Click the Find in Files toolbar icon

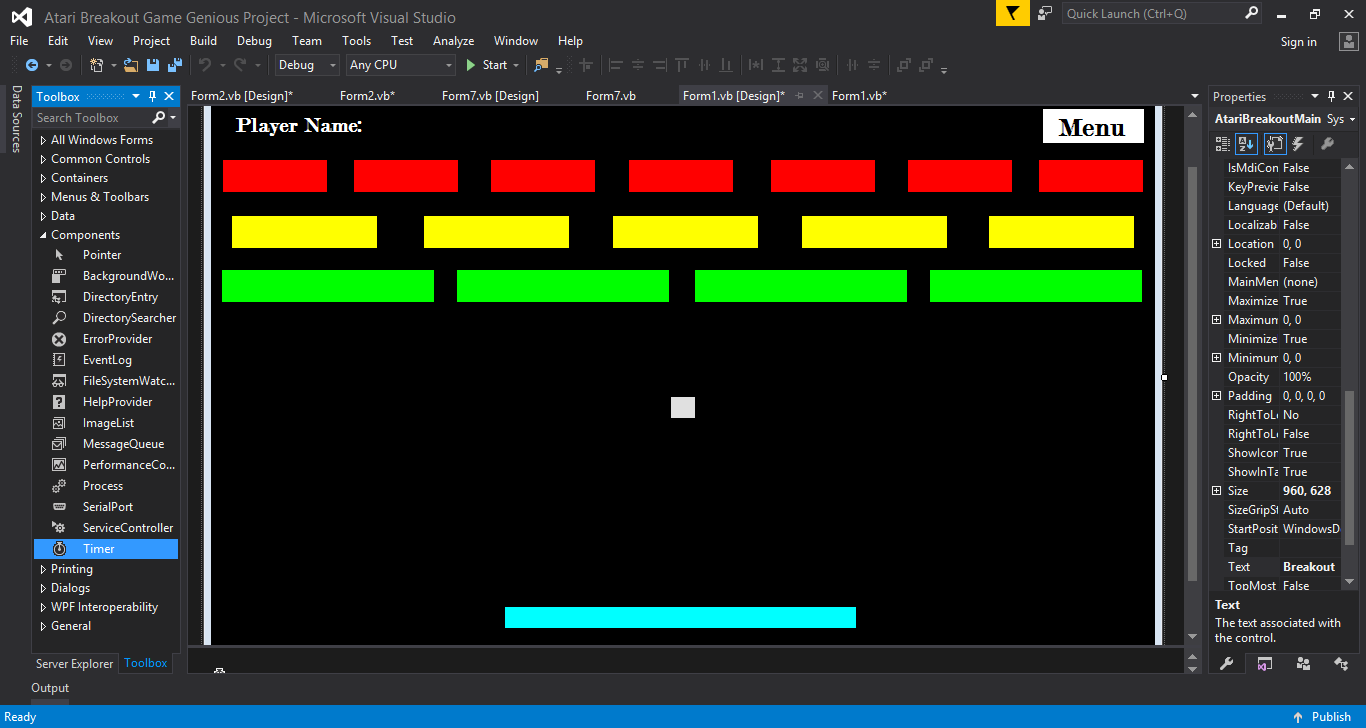tap(542, 65)
